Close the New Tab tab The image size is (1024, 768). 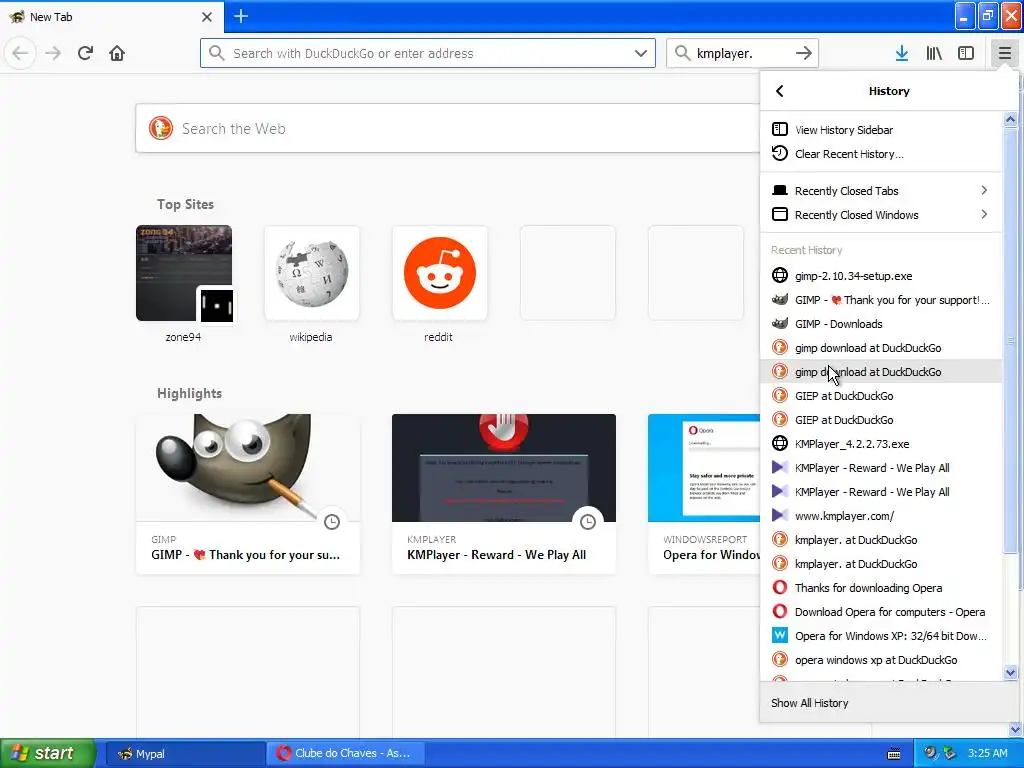(206, 17)
